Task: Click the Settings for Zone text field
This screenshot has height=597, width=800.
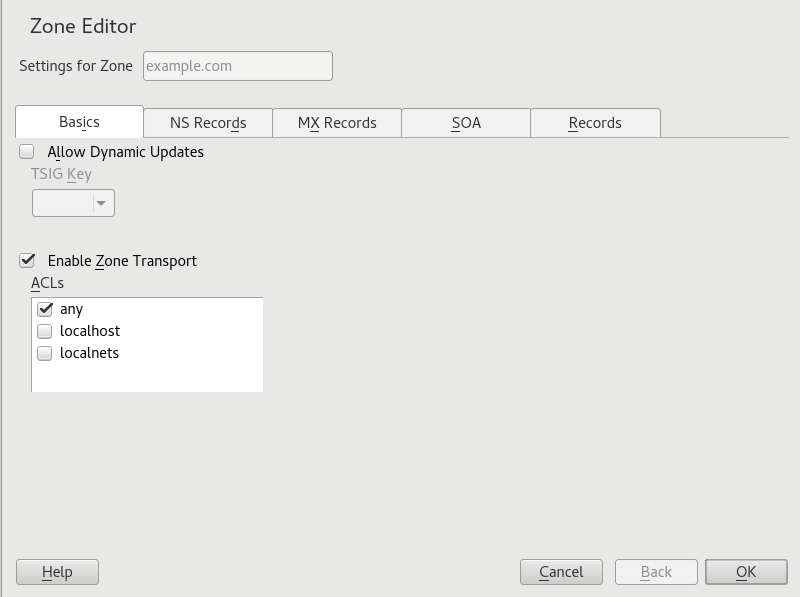Action: (x=238, y=66)
